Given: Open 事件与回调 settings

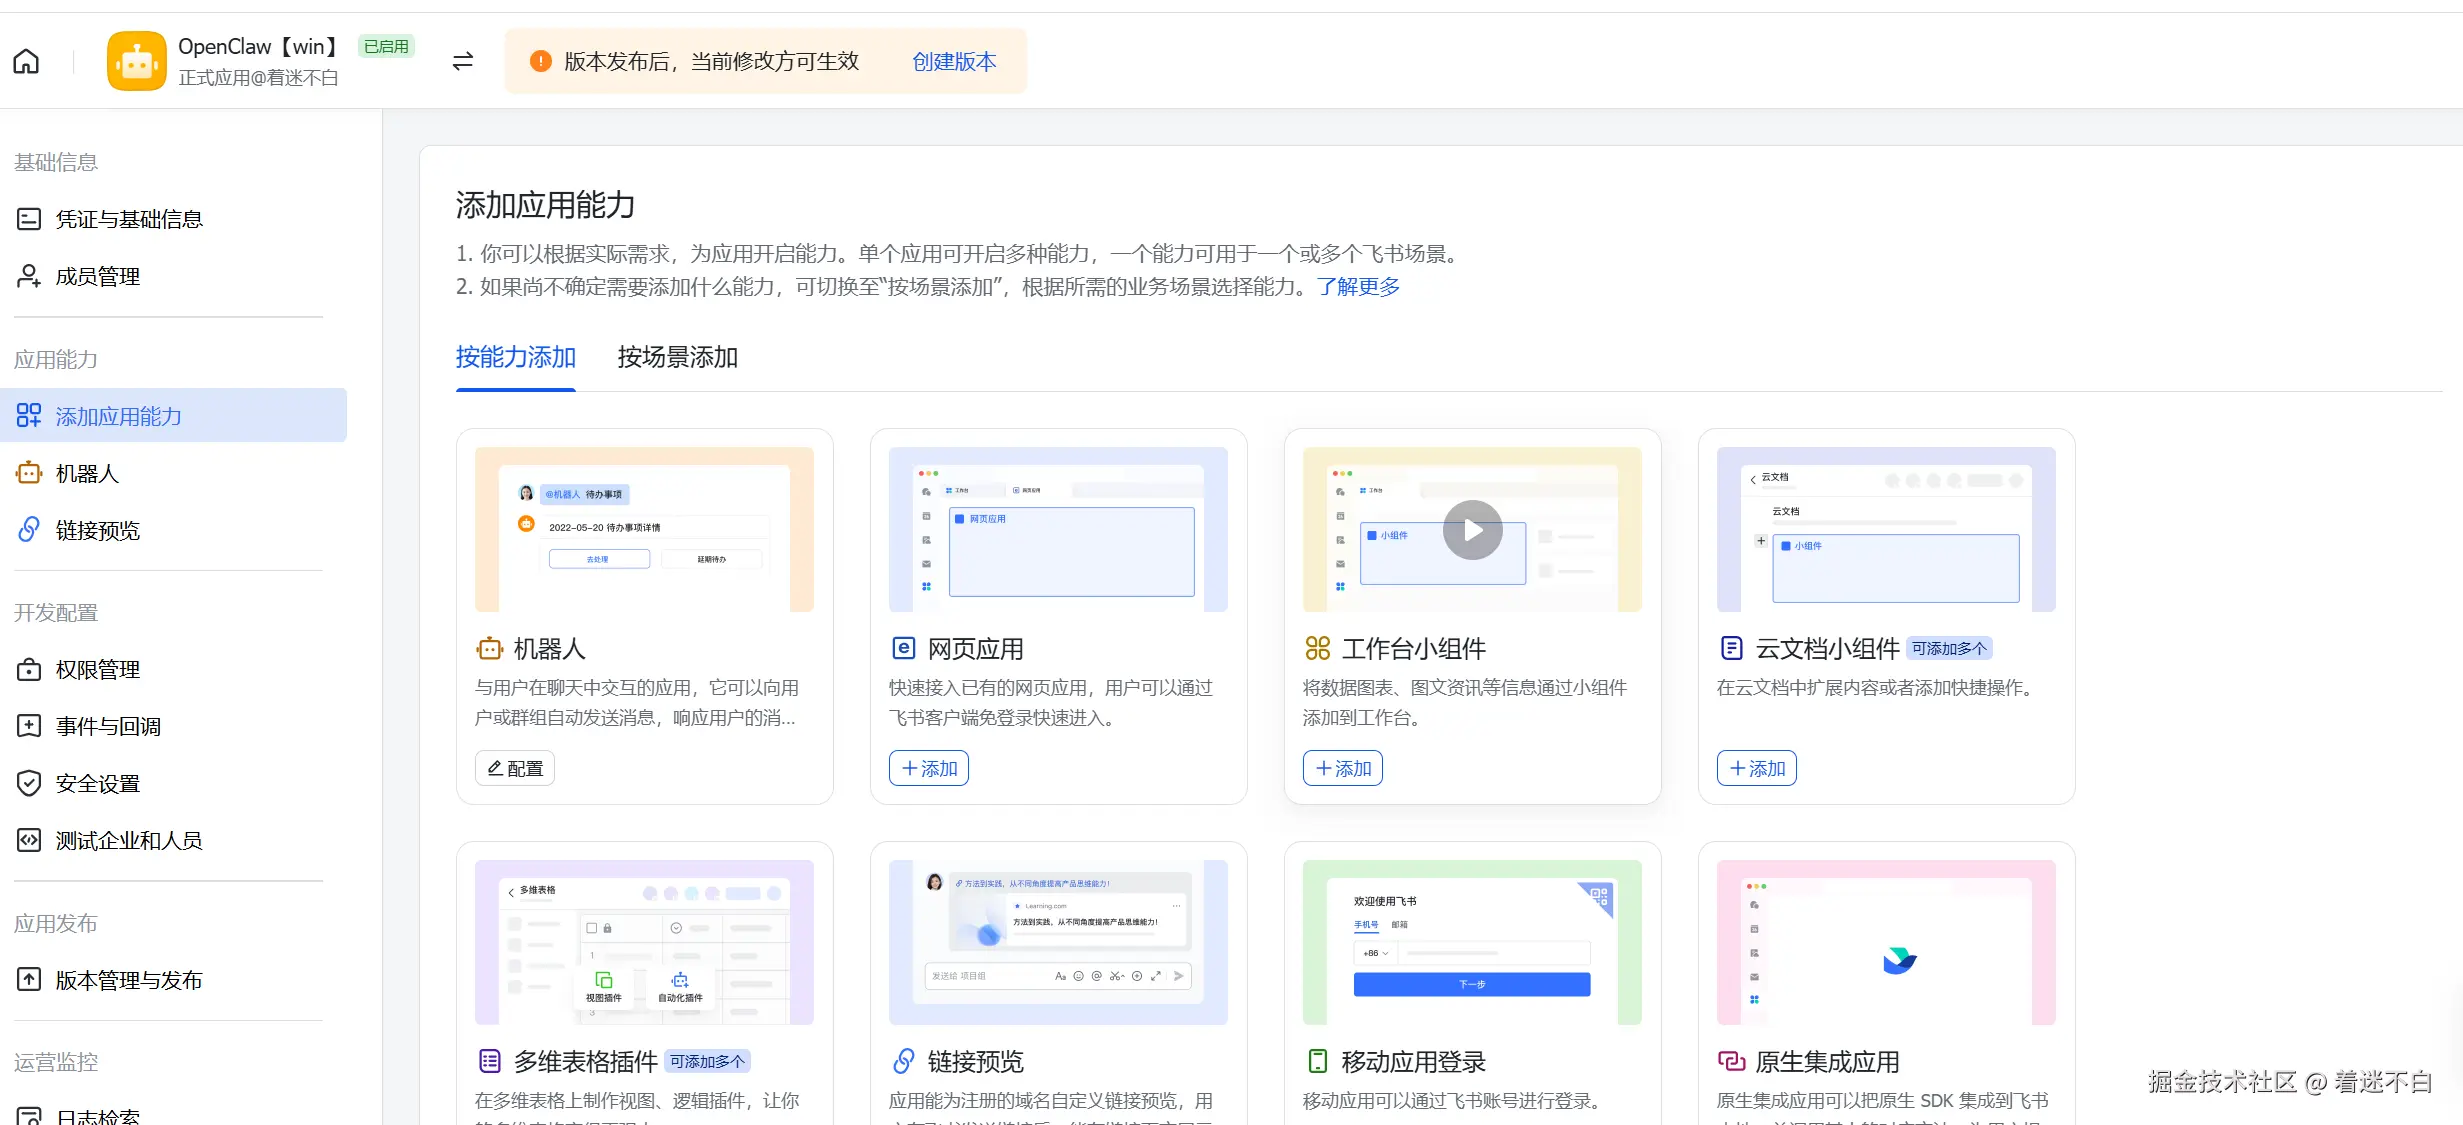Looking at the screenshot, I should click(108, 726).
